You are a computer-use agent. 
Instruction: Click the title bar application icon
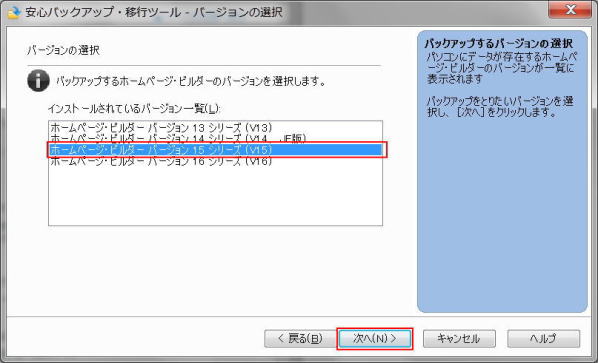pos(14,12)
